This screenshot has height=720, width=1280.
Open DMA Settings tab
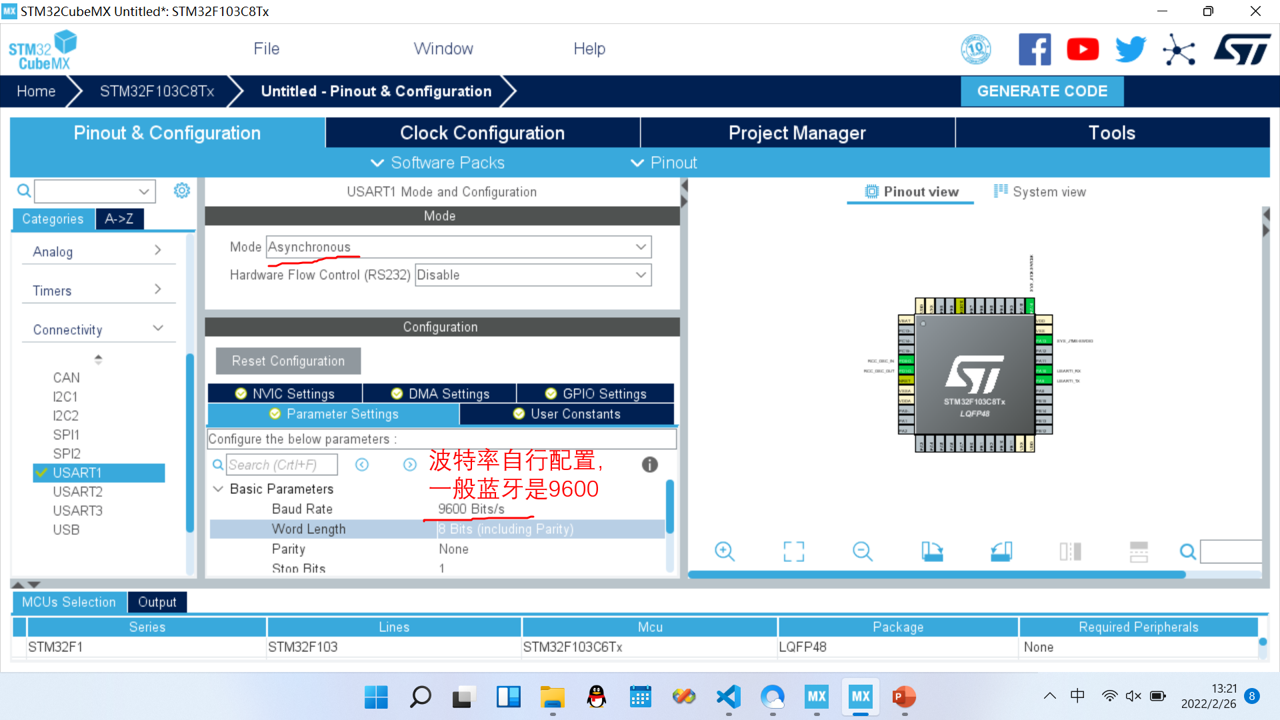click(x=440, y=393)
